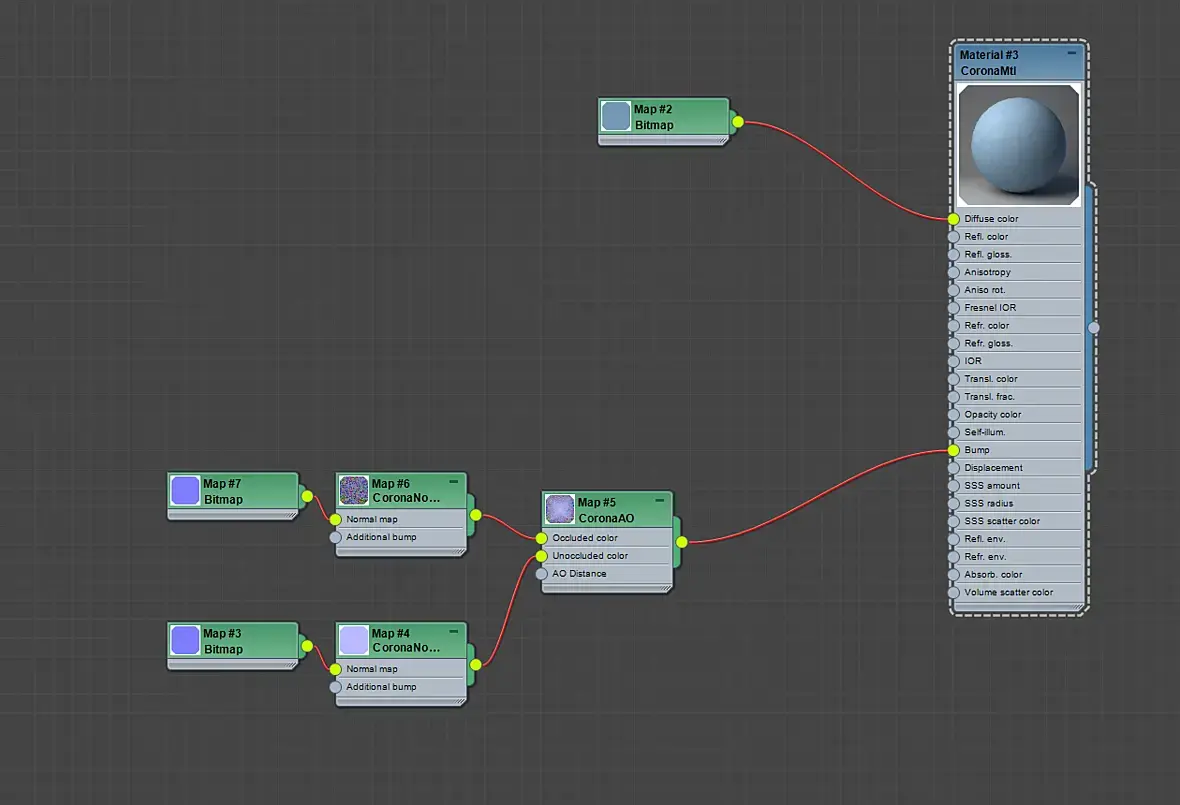Click the AO Distance input socket
Viewport: 1180px width, 805px height.
pyautogui.click(x=541, y=574)
